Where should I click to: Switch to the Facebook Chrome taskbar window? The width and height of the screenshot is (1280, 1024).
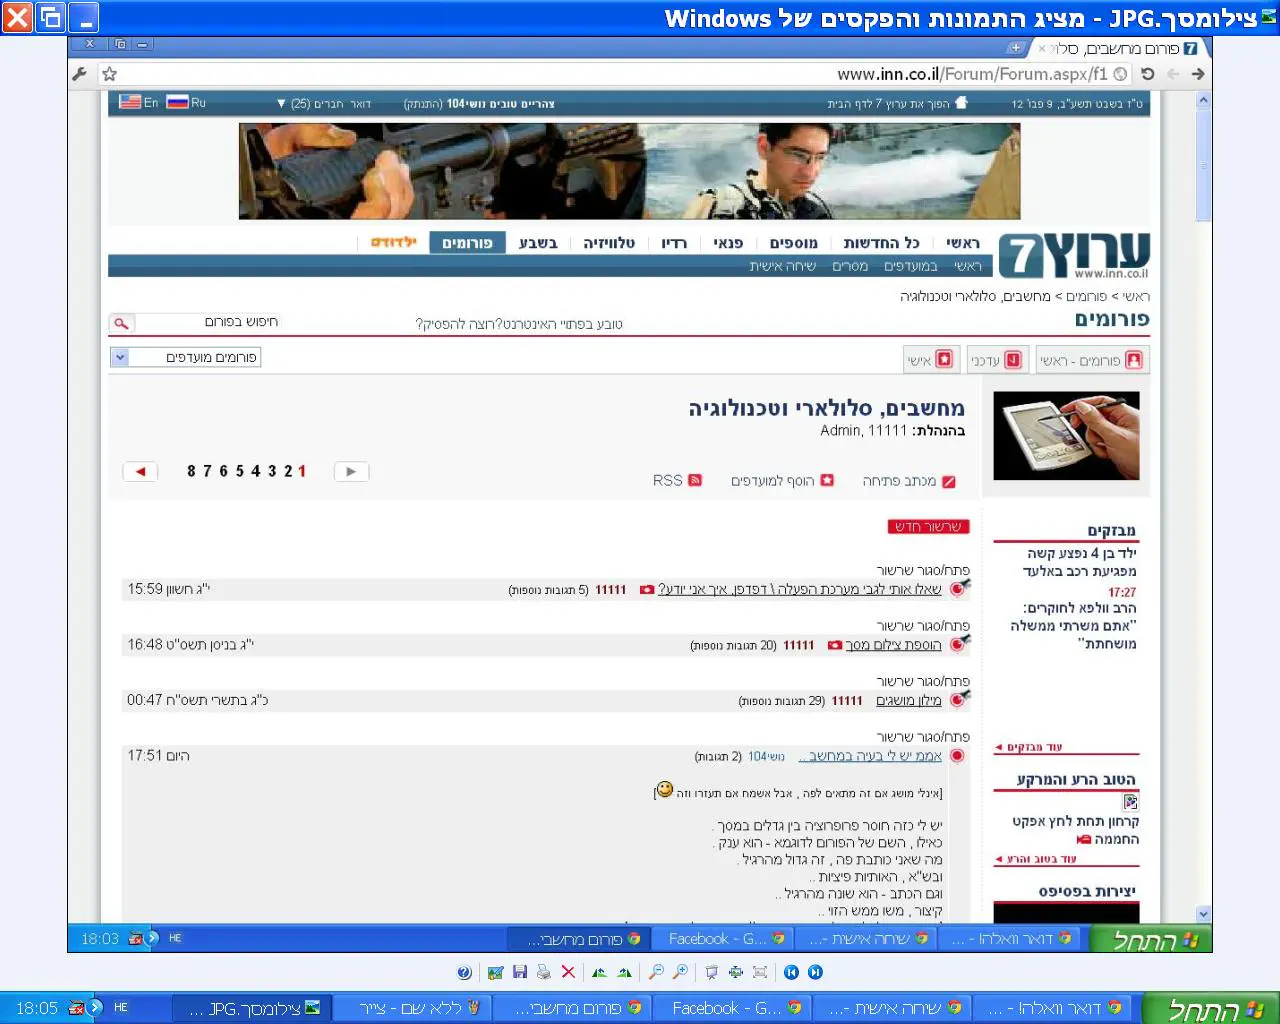[x=735, y=1008]
